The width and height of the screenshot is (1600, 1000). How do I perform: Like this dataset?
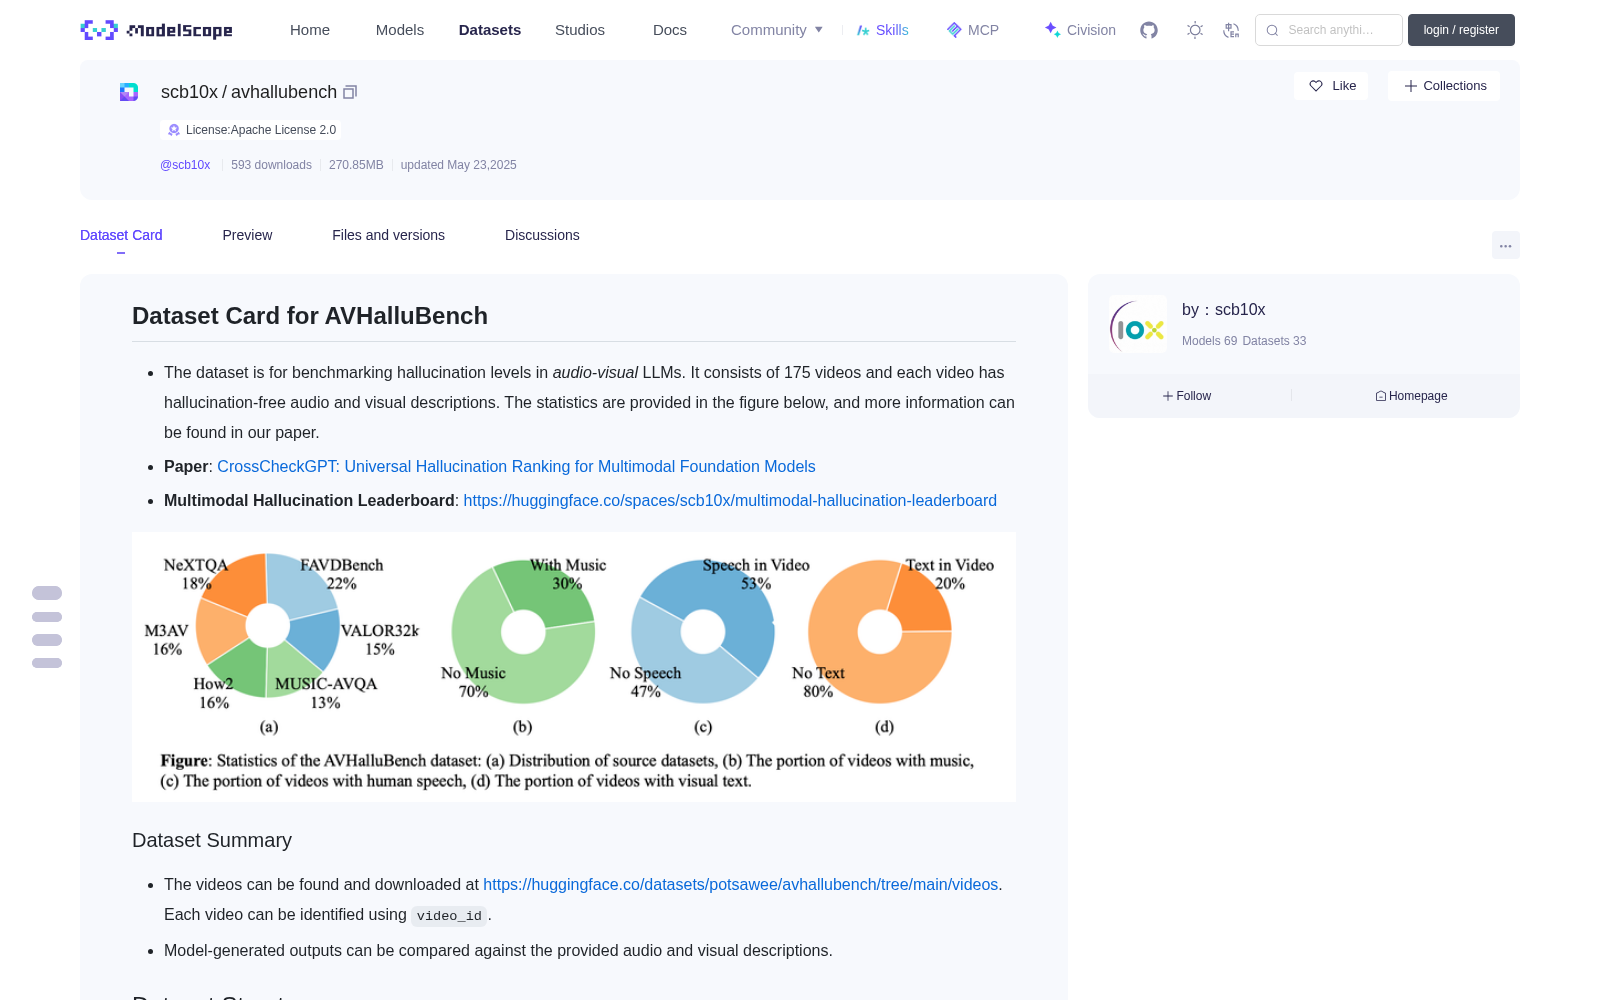click(1331, 86)
